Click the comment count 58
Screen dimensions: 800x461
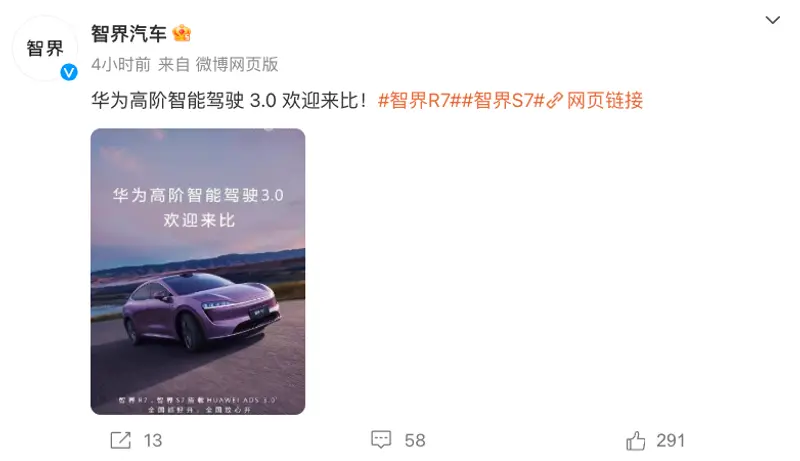tap(415, 441)
